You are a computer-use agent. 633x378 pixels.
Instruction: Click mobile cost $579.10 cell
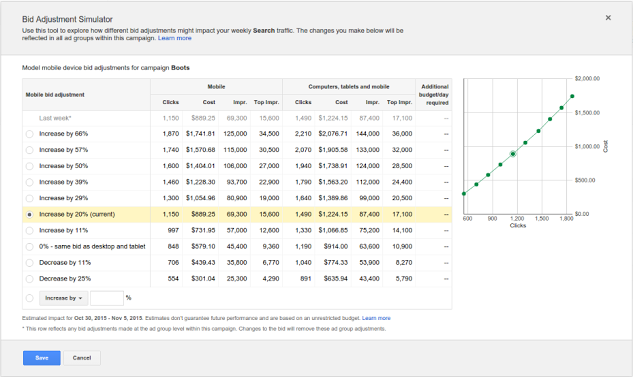point(203,246)
